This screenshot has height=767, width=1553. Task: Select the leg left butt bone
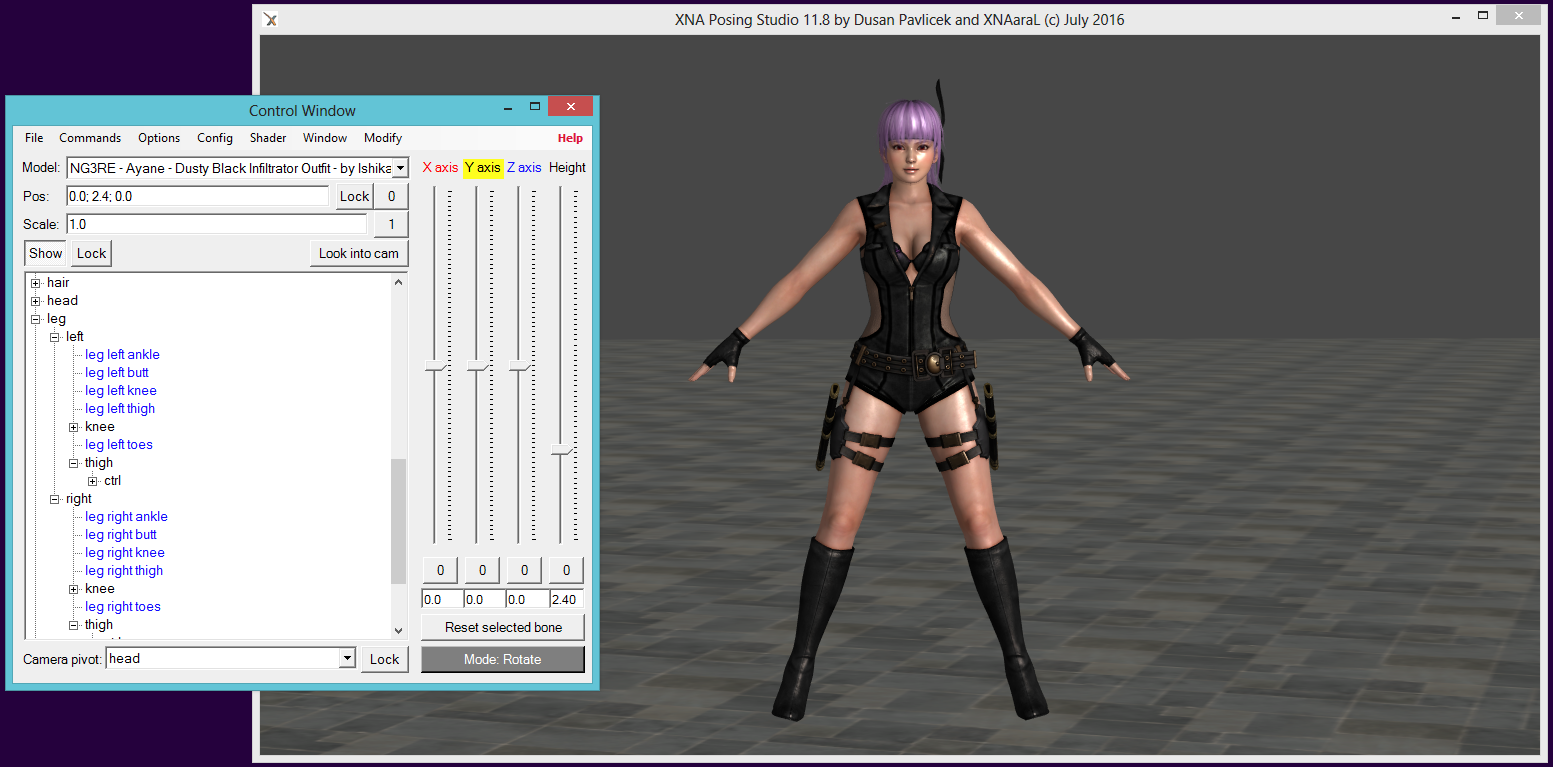[x=117, y=373]
